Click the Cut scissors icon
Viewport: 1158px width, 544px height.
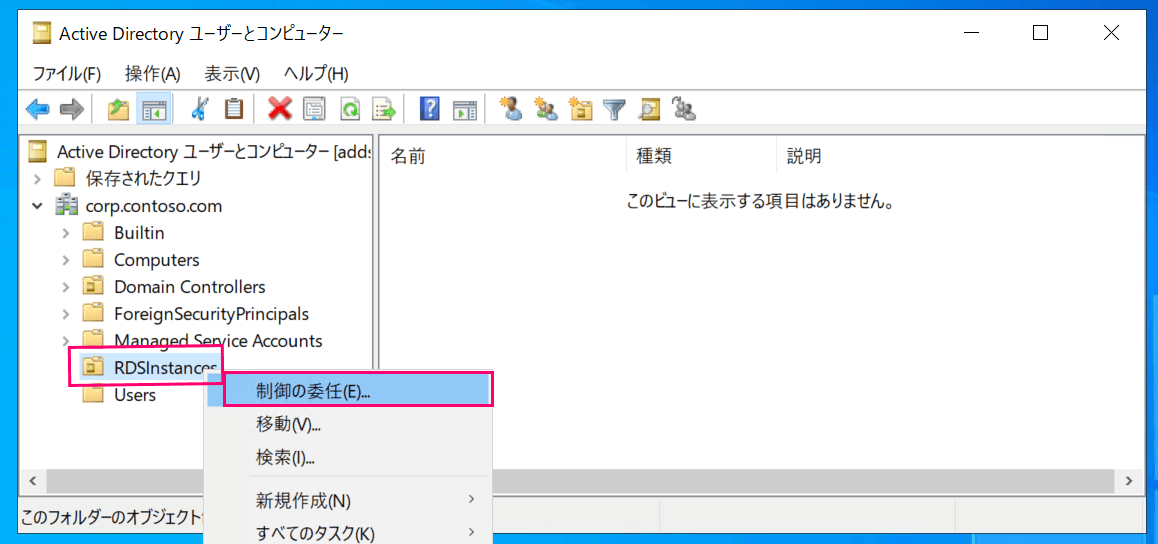tap(198, 110)
